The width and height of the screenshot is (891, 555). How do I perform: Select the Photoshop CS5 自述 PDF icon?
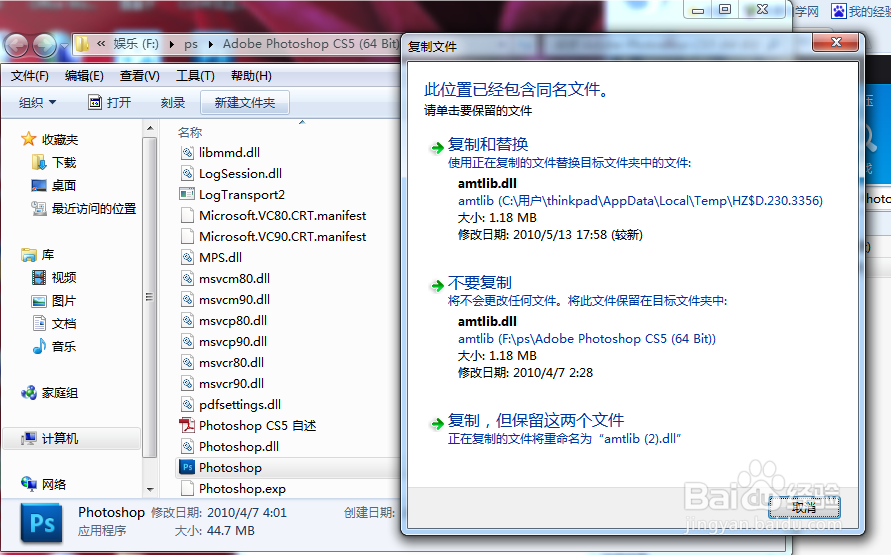coord(187,425)
